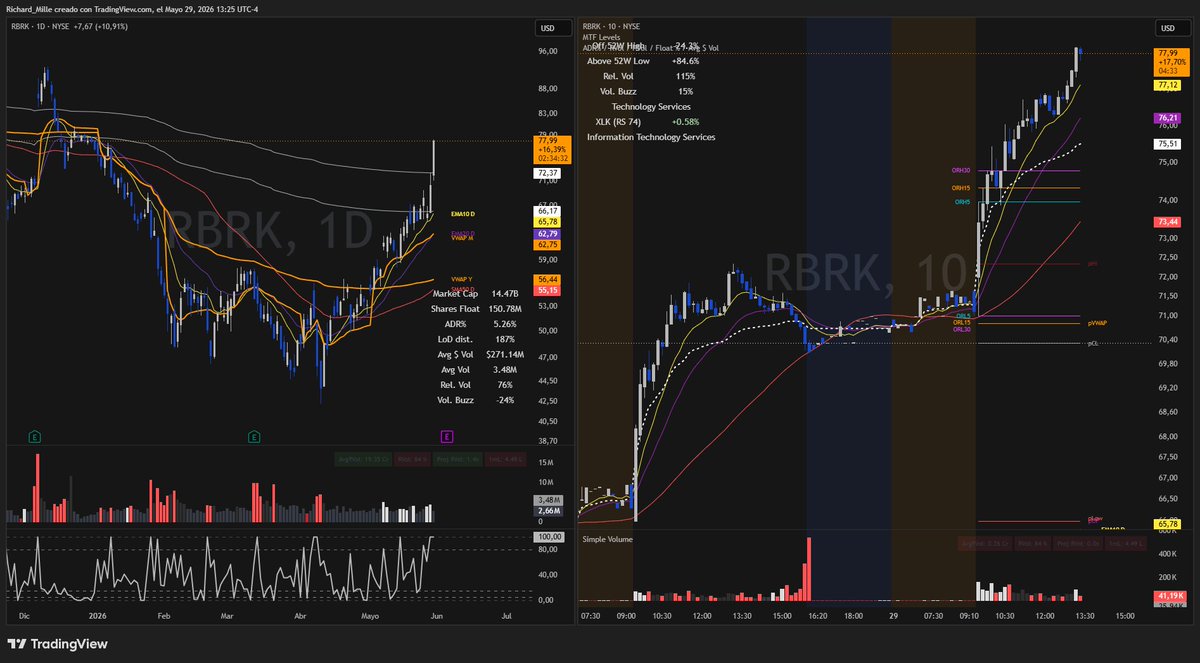Click the Shares Float 150.78M value

point(503,309)
